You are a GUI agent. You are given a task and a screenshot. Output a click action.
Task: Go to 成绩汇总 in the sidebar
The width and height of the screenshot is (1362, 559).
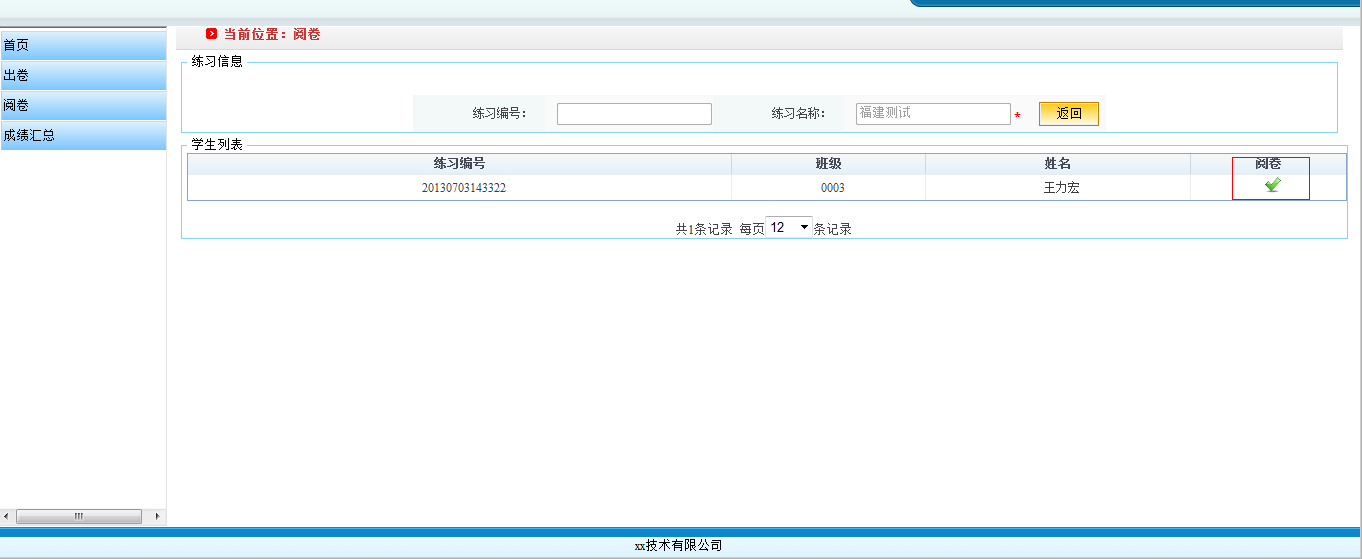click(x=83, y=135)
